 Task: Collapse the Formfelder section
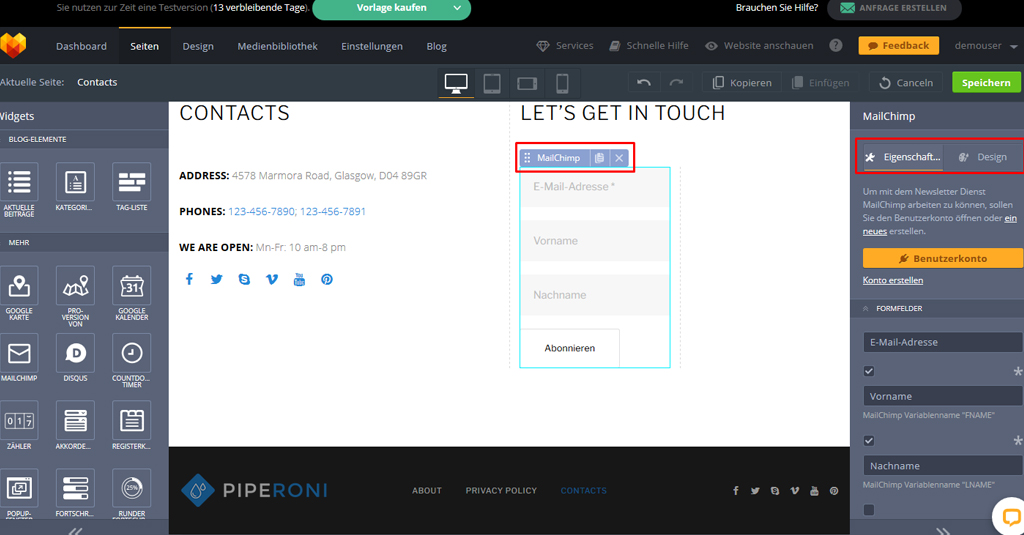866,309
